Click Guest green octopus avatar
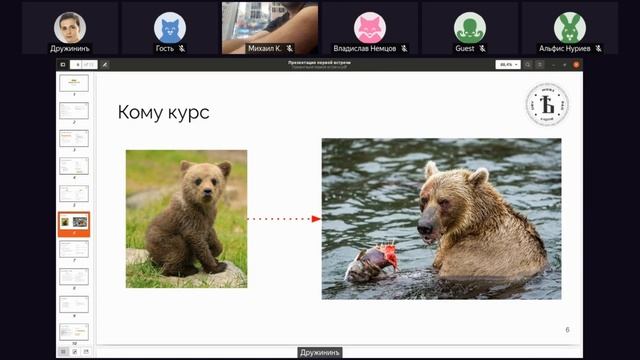This screenshot has height=360, width=640. point(470,27)
